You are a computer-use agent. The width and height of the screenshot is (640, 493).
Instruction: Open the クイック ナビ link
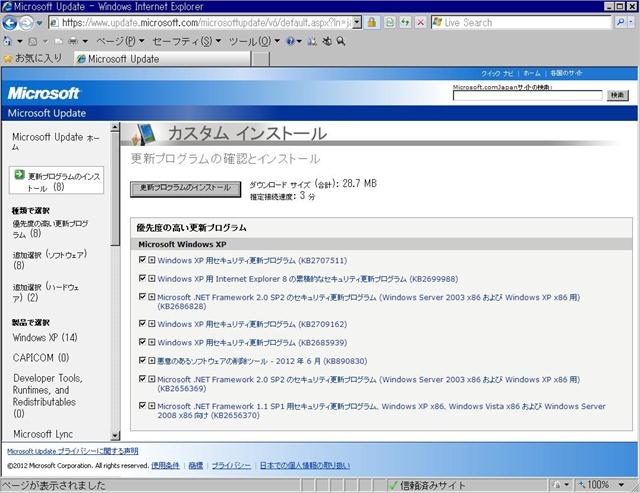497,73
